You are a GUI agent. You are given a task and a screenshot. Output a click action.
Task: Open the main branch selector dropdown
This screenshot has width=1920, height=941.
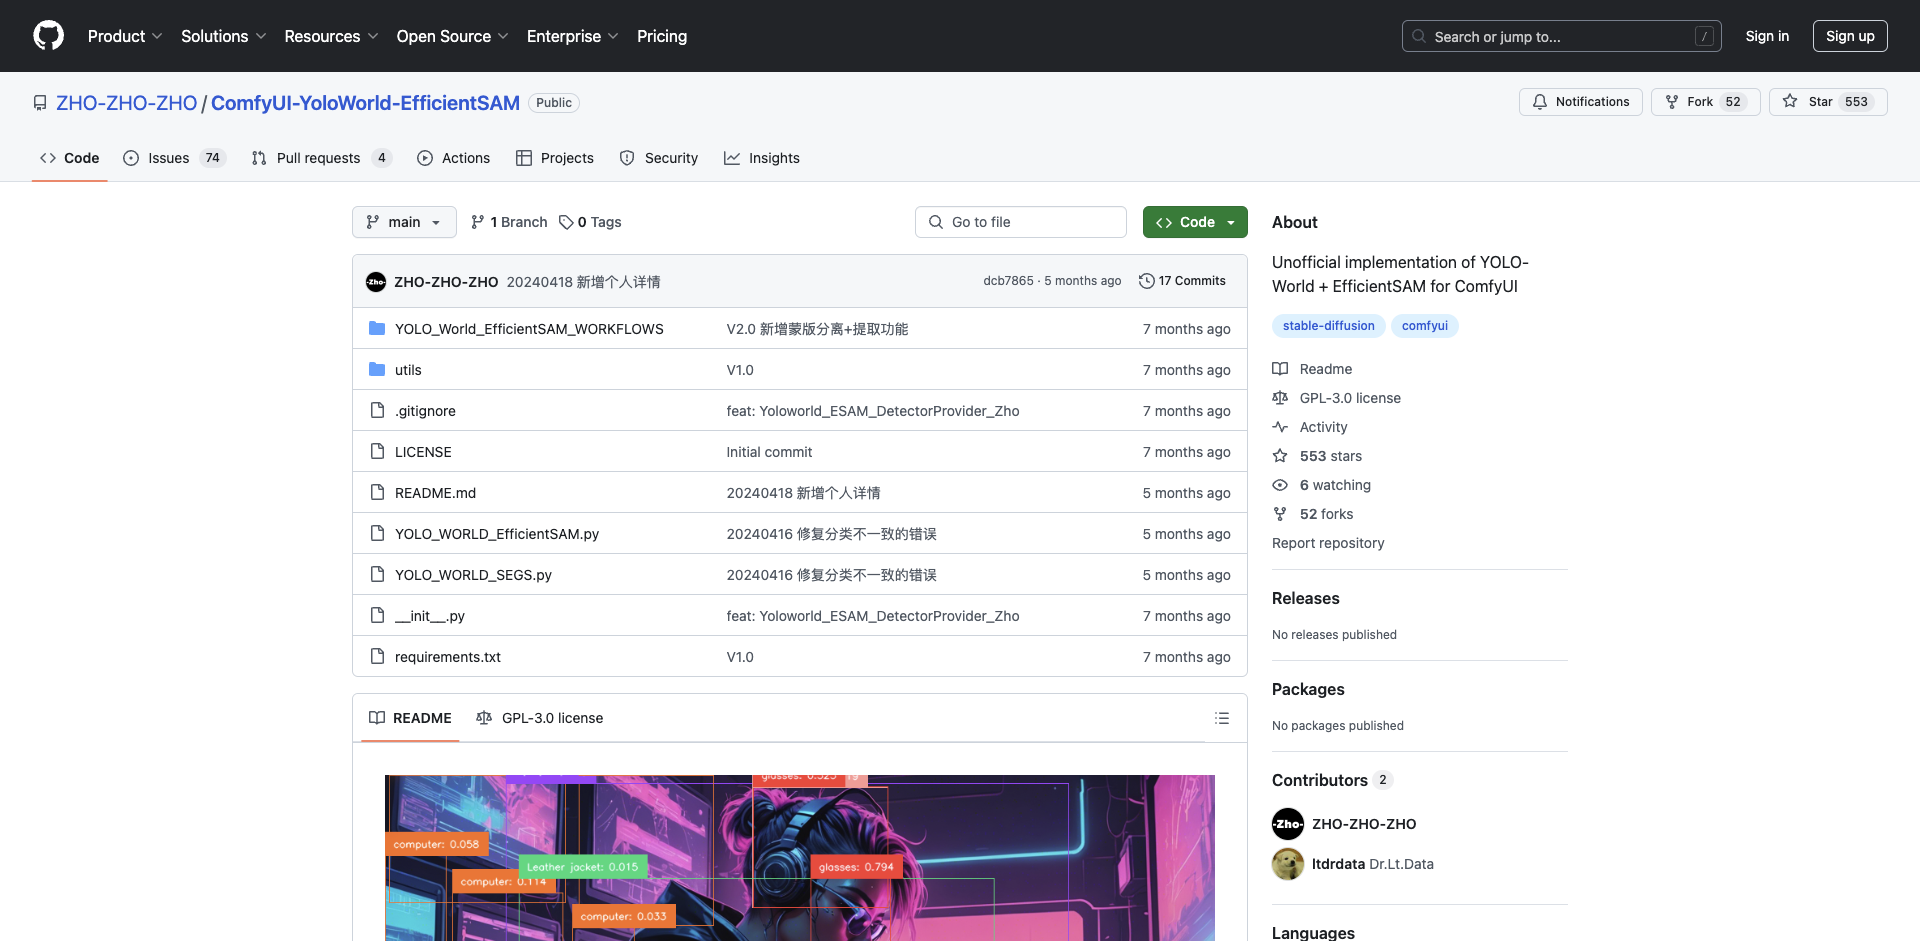pyautogui.click(x=404, y=222)
